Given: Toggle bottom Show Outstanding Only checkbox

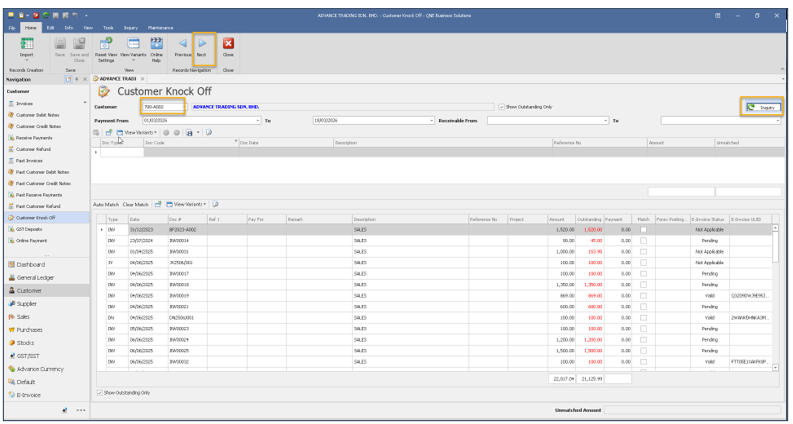Looking at the screenshot, I should tap(98, 392).
